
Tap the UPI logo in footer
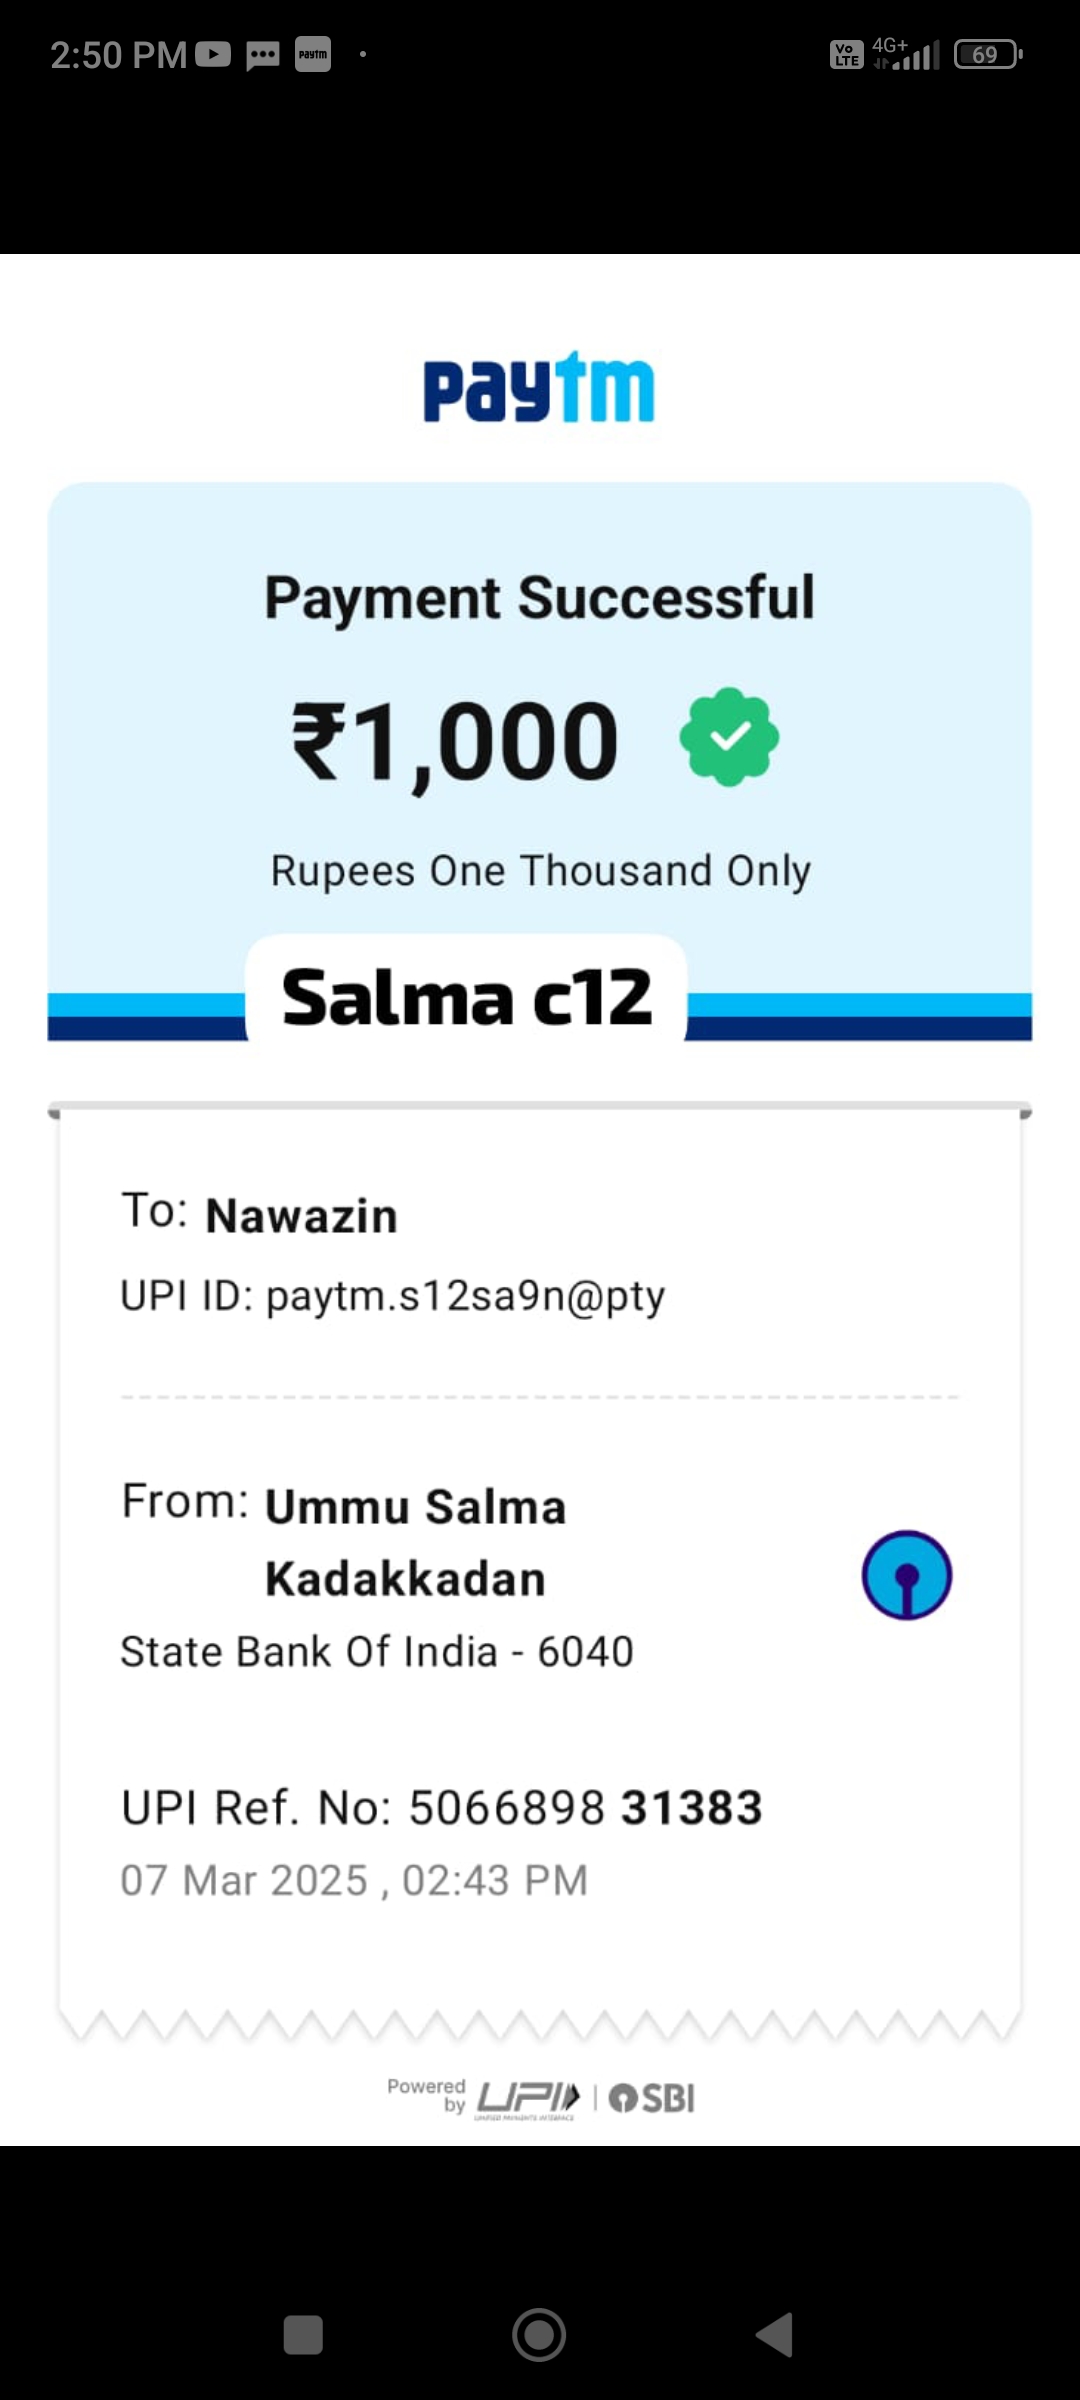pos(527,2097)
